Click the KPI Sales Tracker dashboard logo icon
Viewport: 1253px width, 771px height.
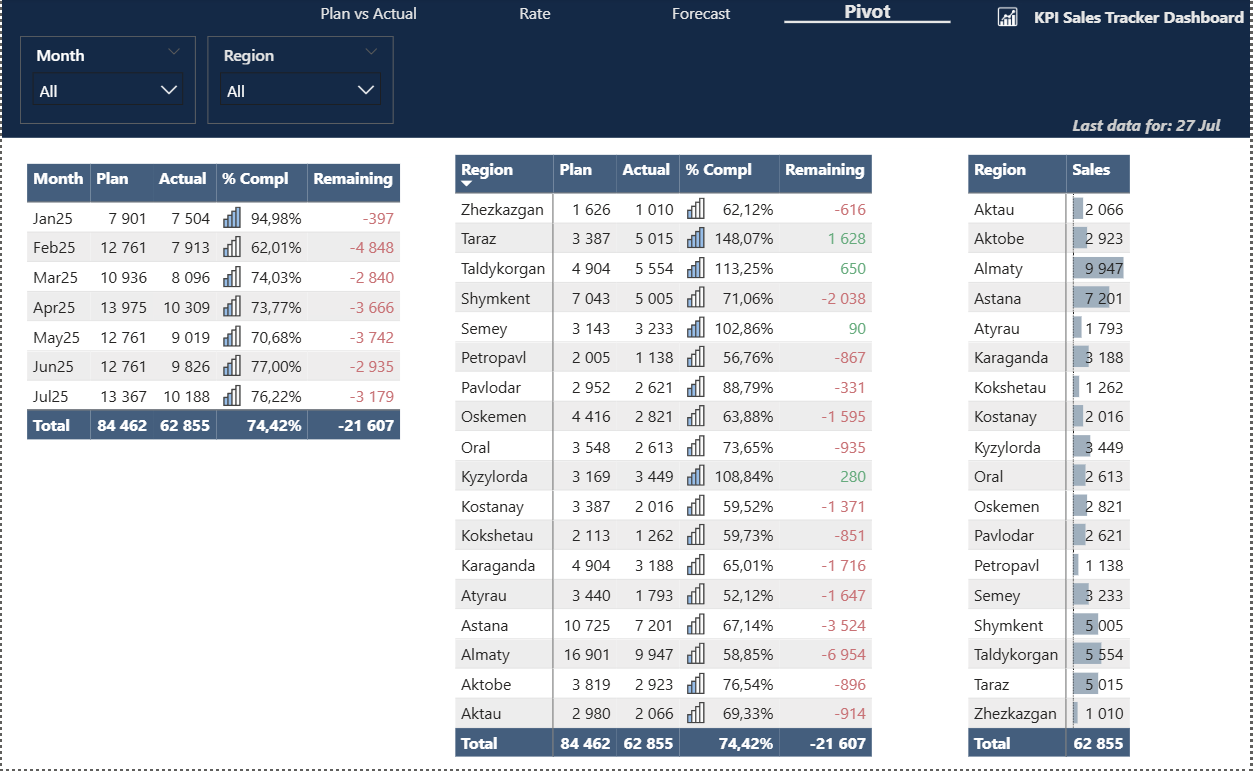1007,17
